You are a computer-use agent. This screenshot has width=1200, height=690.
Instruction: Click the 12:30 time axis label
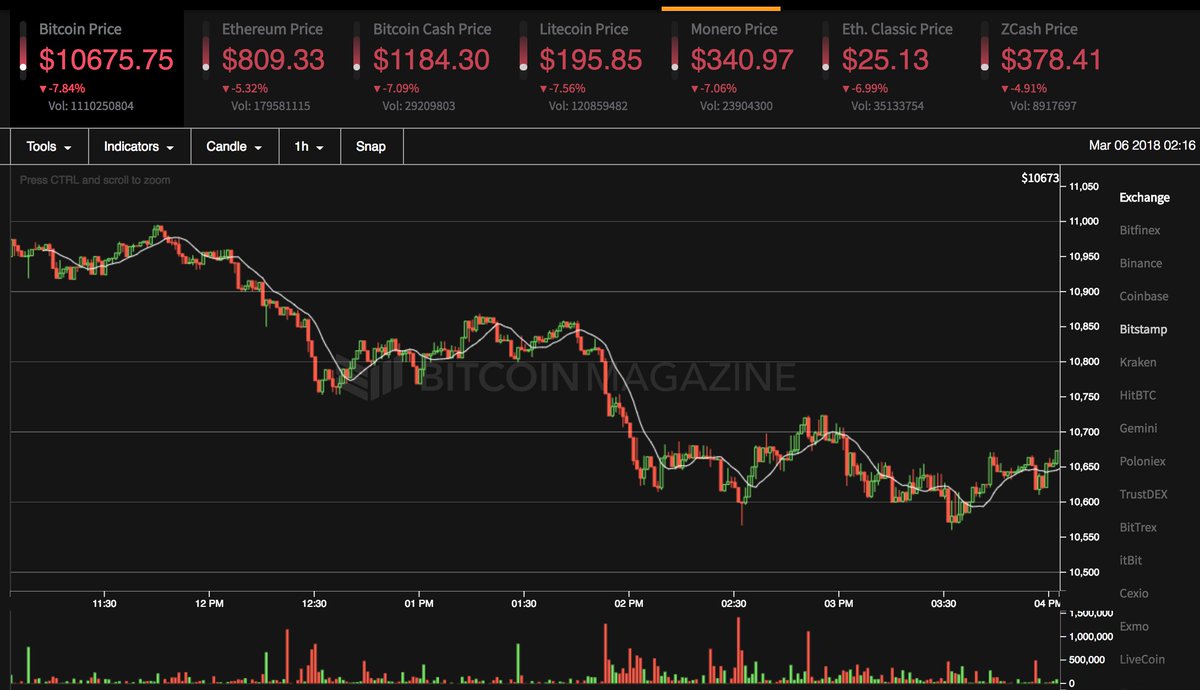tap(314, 604)
